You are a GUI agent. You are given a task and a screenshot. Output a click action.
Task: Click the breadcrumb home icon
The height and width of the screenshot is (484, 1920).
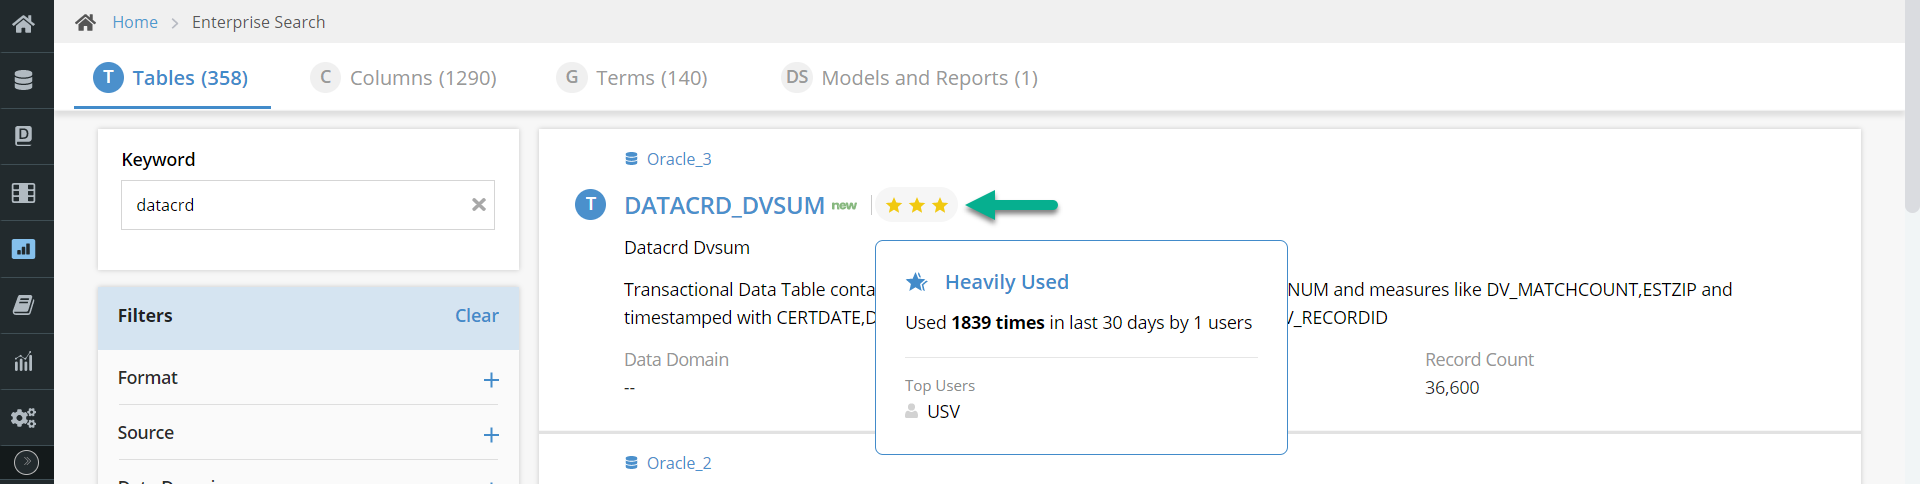[86, 22]
